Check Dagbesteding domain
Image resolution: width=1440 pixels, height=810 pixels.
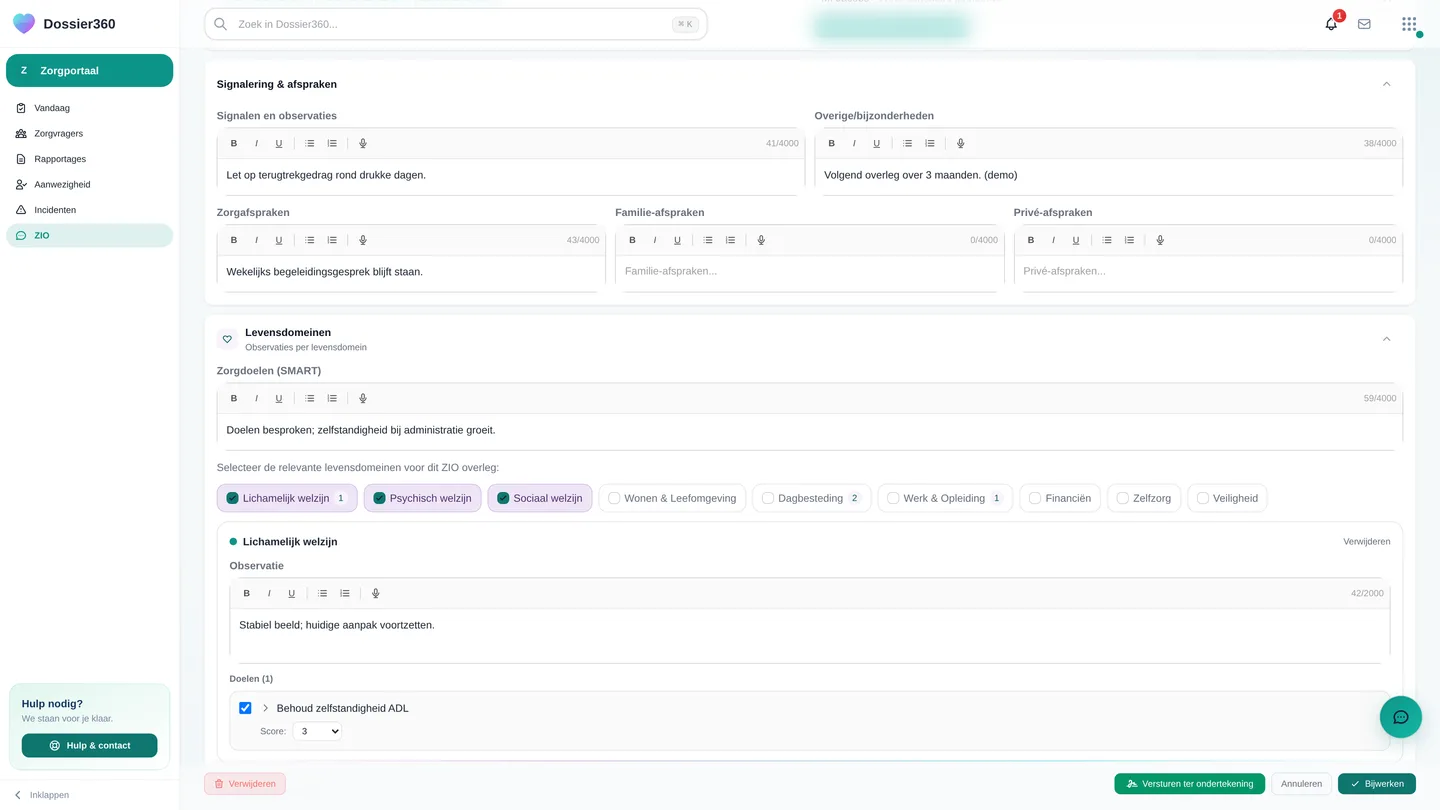tap(768, 498)
